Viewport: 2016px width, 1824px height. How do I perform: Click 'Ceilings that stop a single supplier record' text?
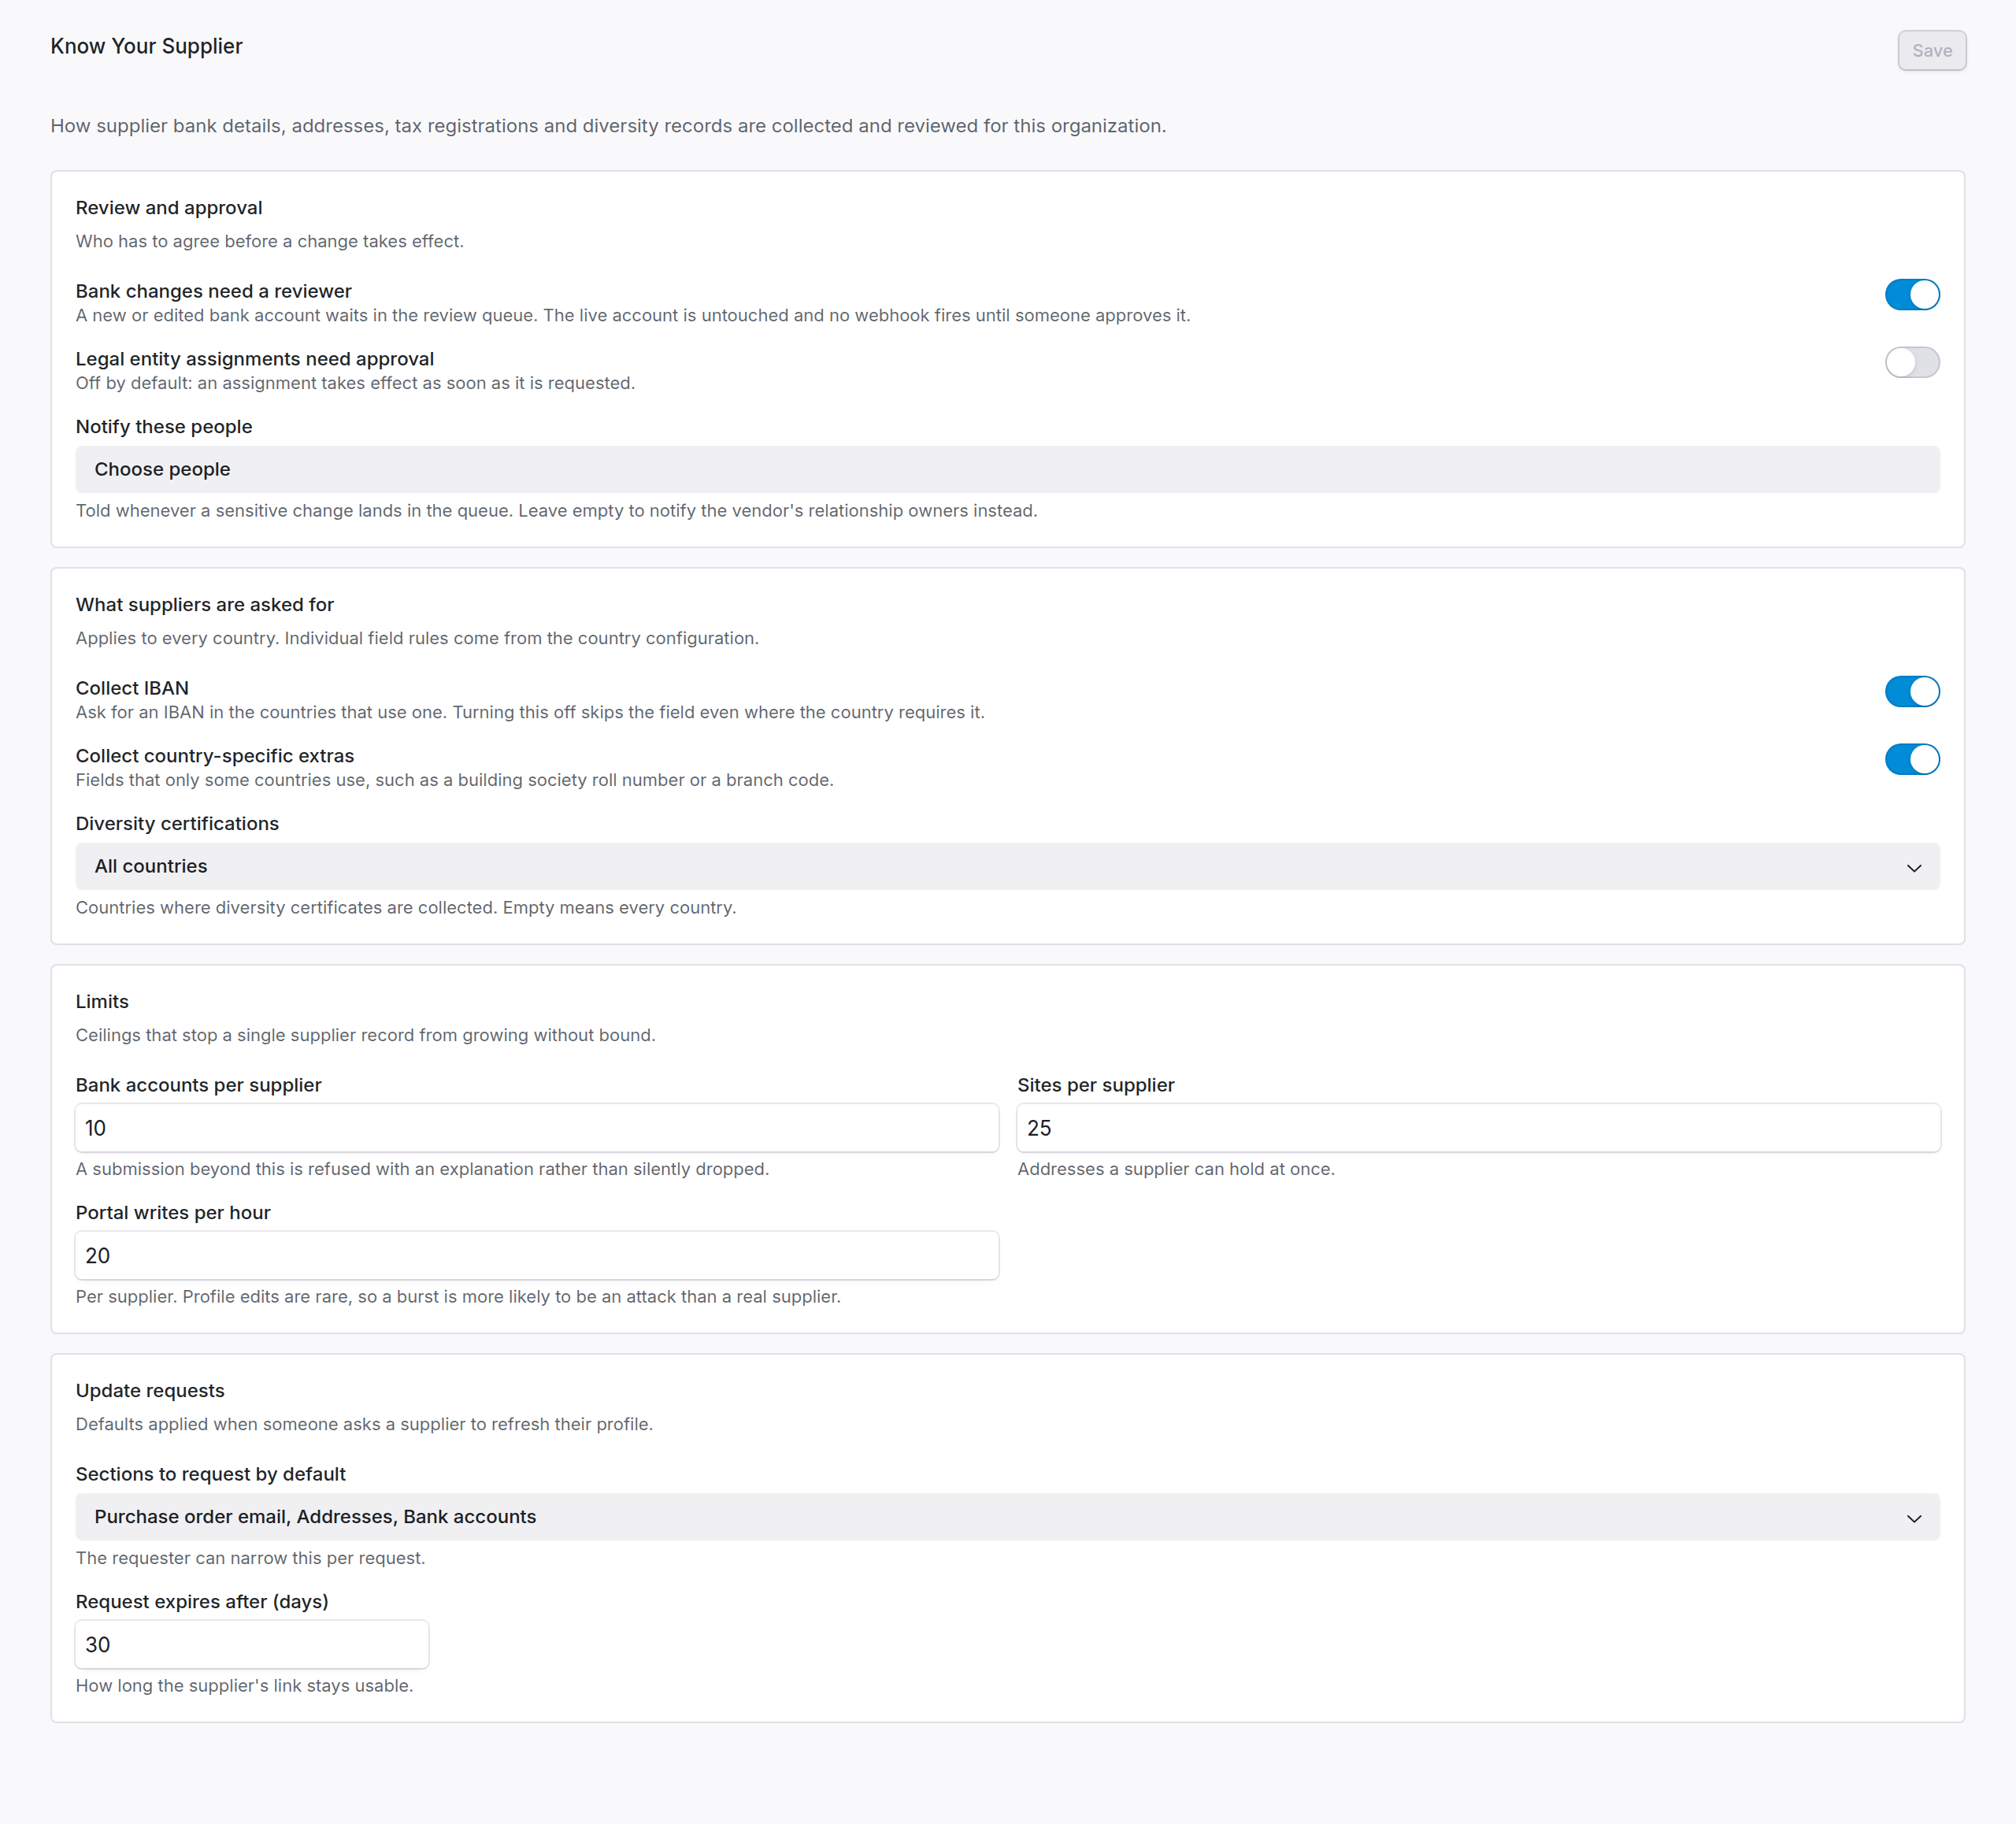pos(366,1035)
